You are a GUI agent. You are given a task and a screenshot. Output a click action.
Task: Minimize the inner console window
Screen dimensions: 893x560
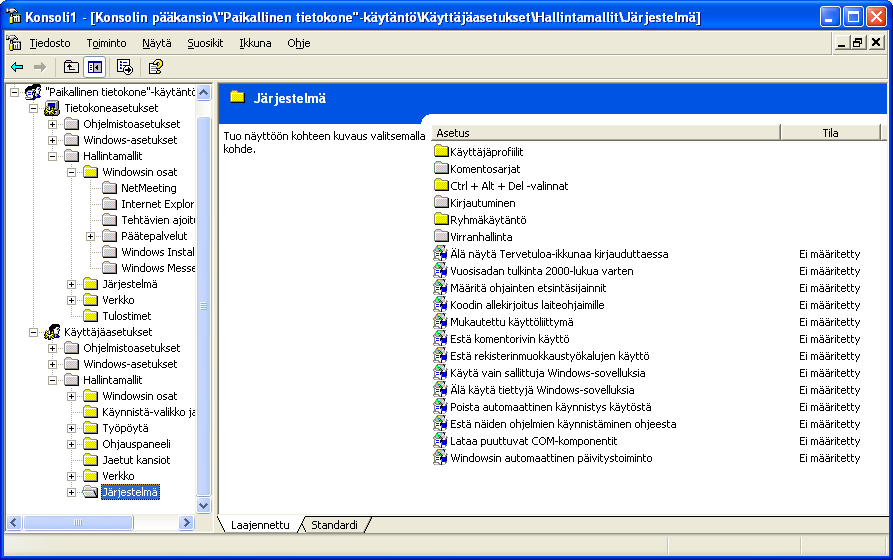click(x=841, y=43)
